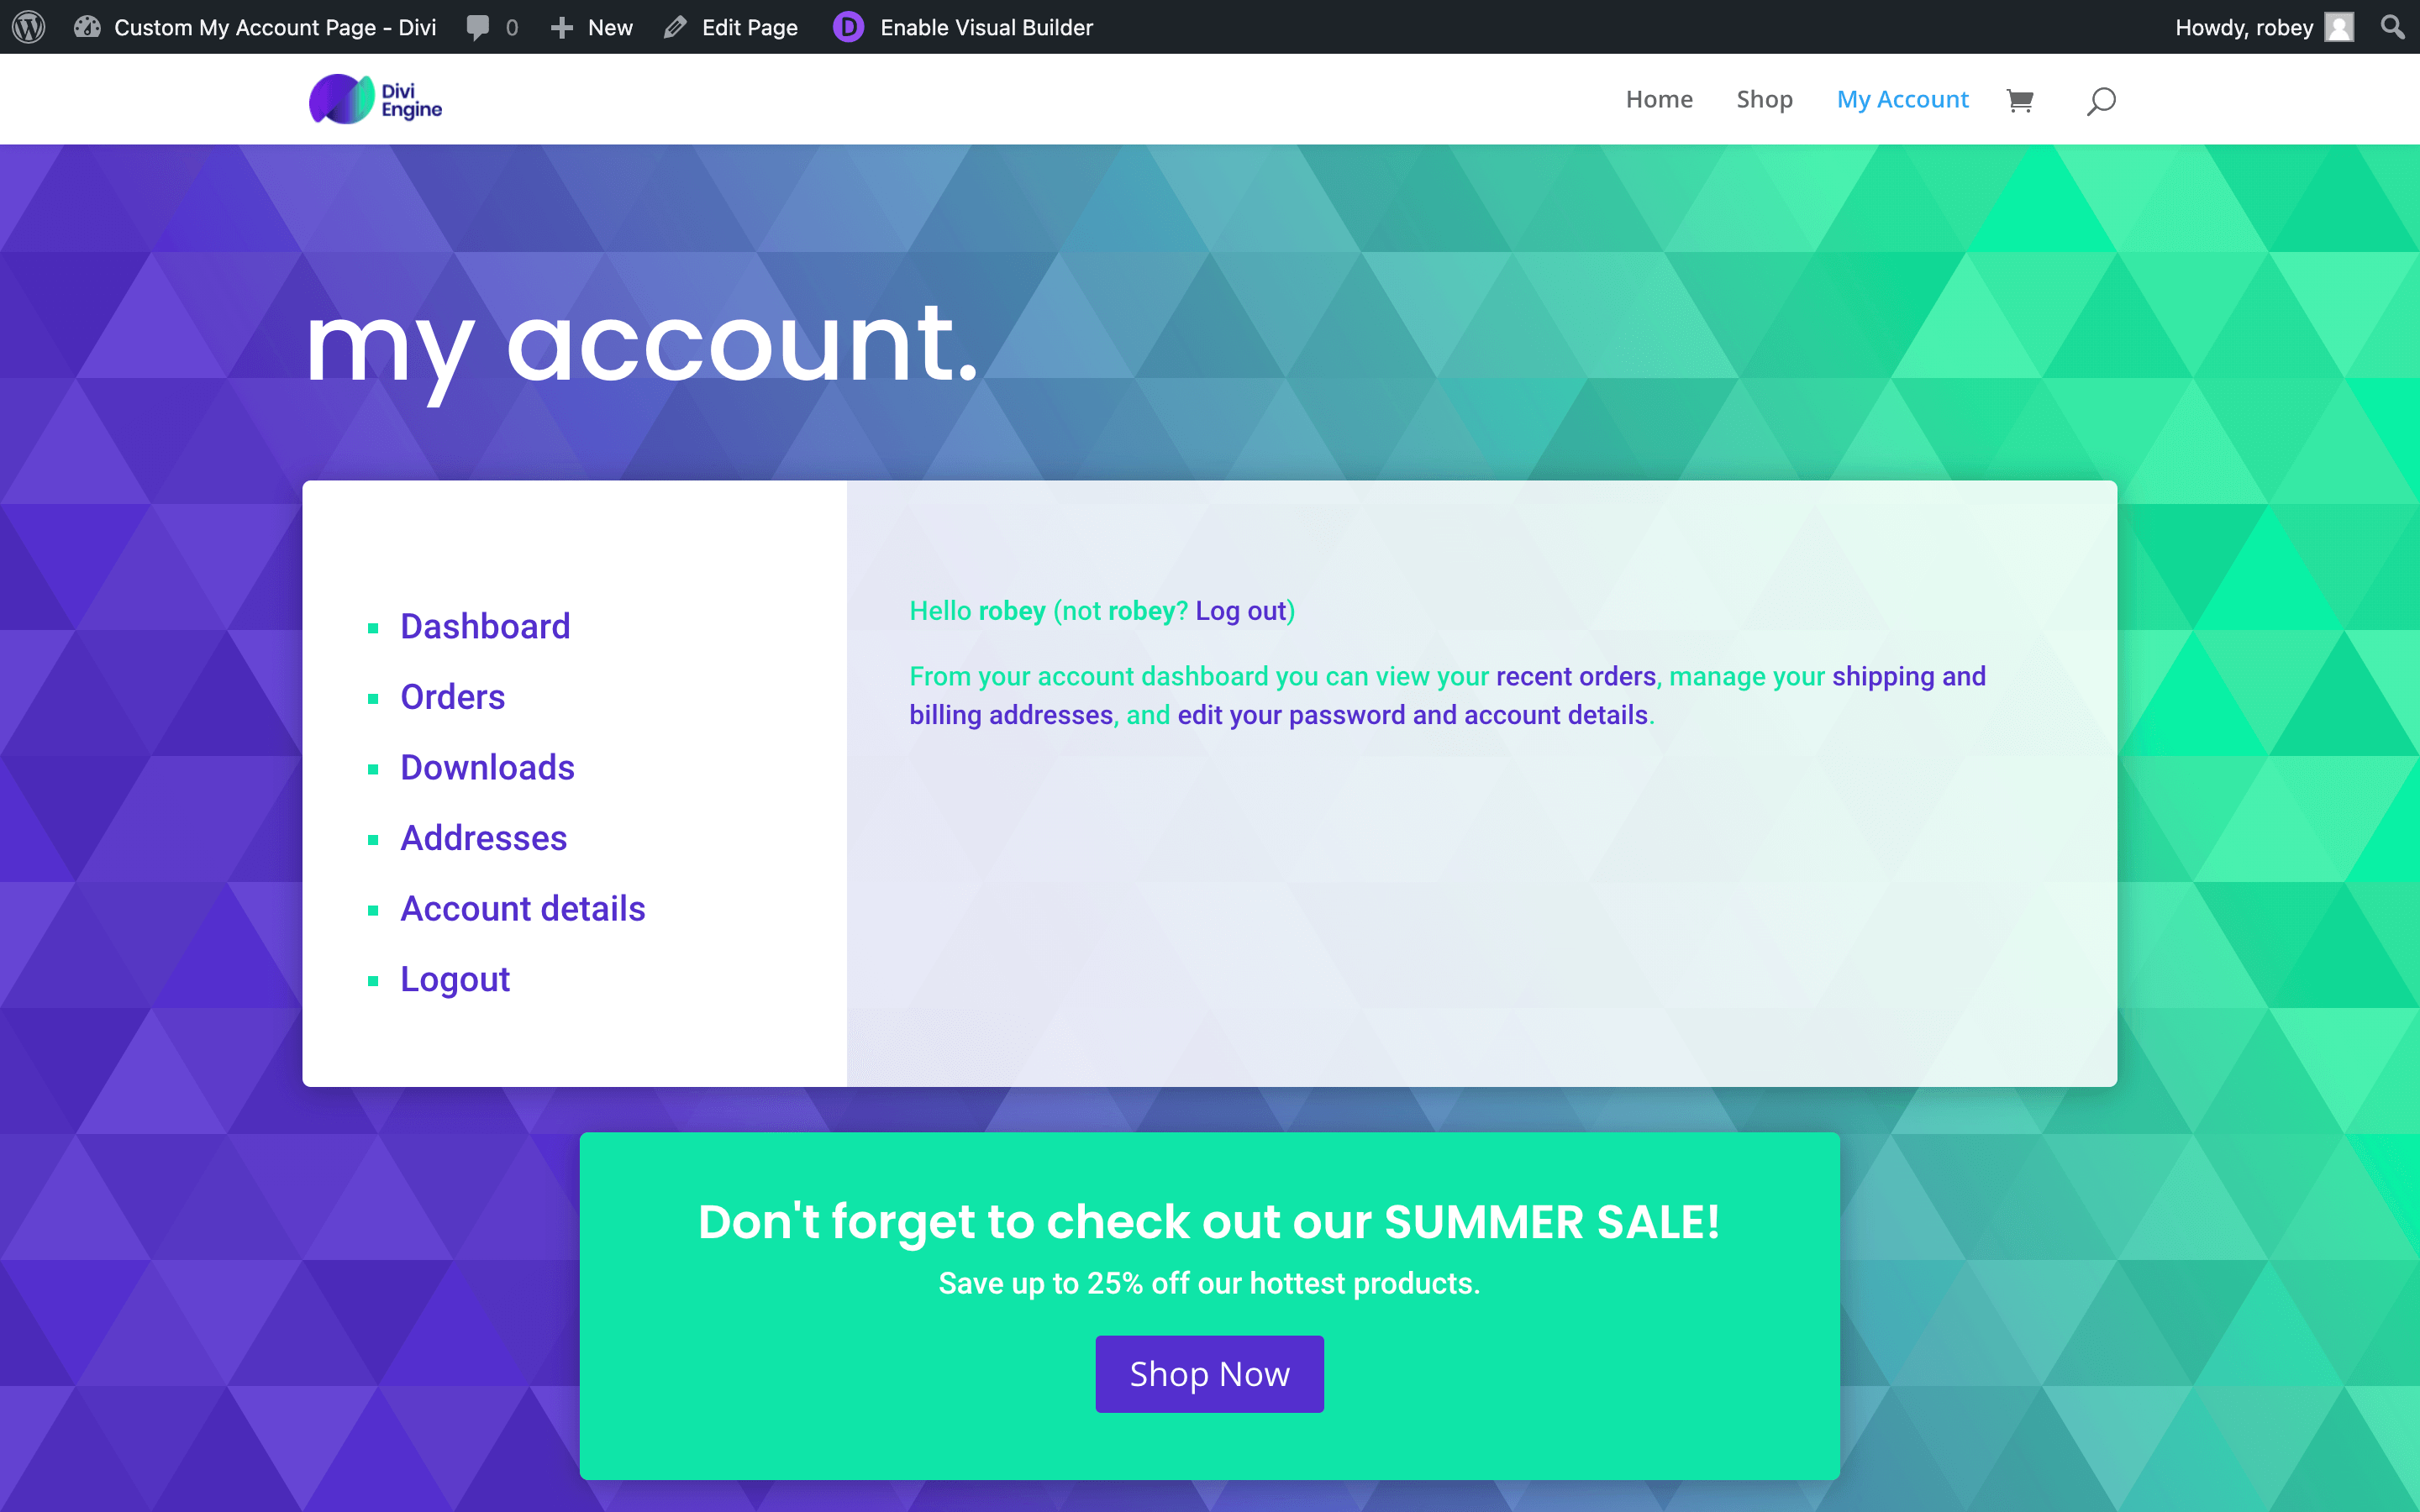This screenshot has height=1512, width=2420.
Task: Click the Enable Visual Builder icon
Action: click(x=847, y=26)
